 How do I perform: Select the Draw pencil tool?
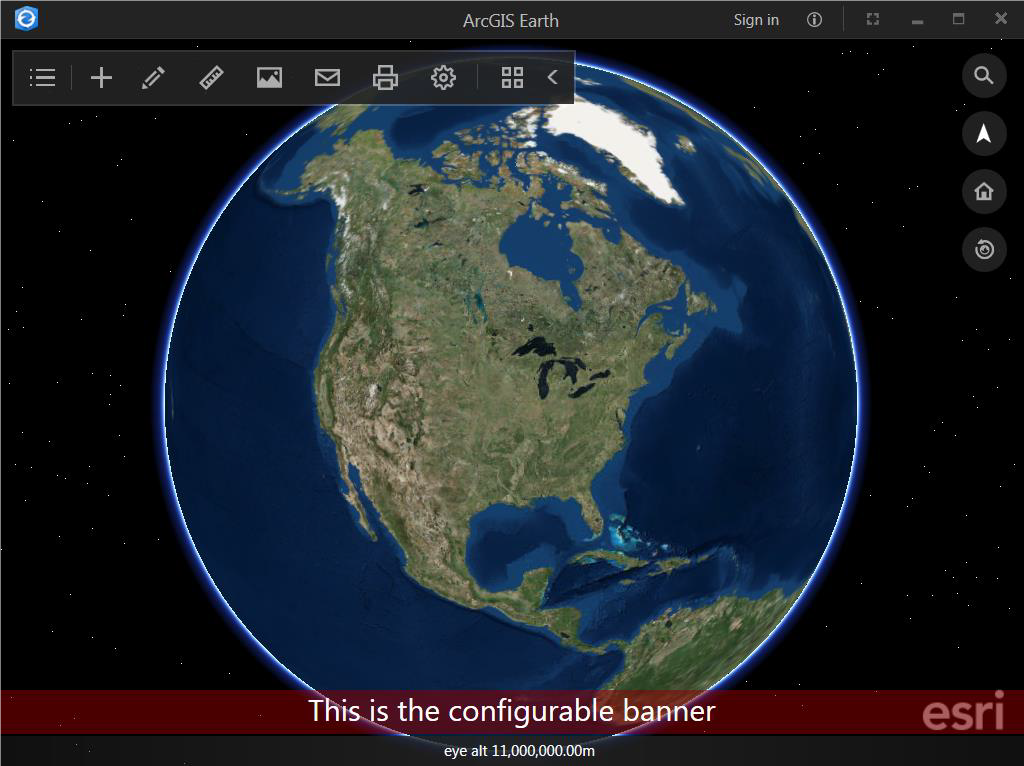click(x=153, y=78)
